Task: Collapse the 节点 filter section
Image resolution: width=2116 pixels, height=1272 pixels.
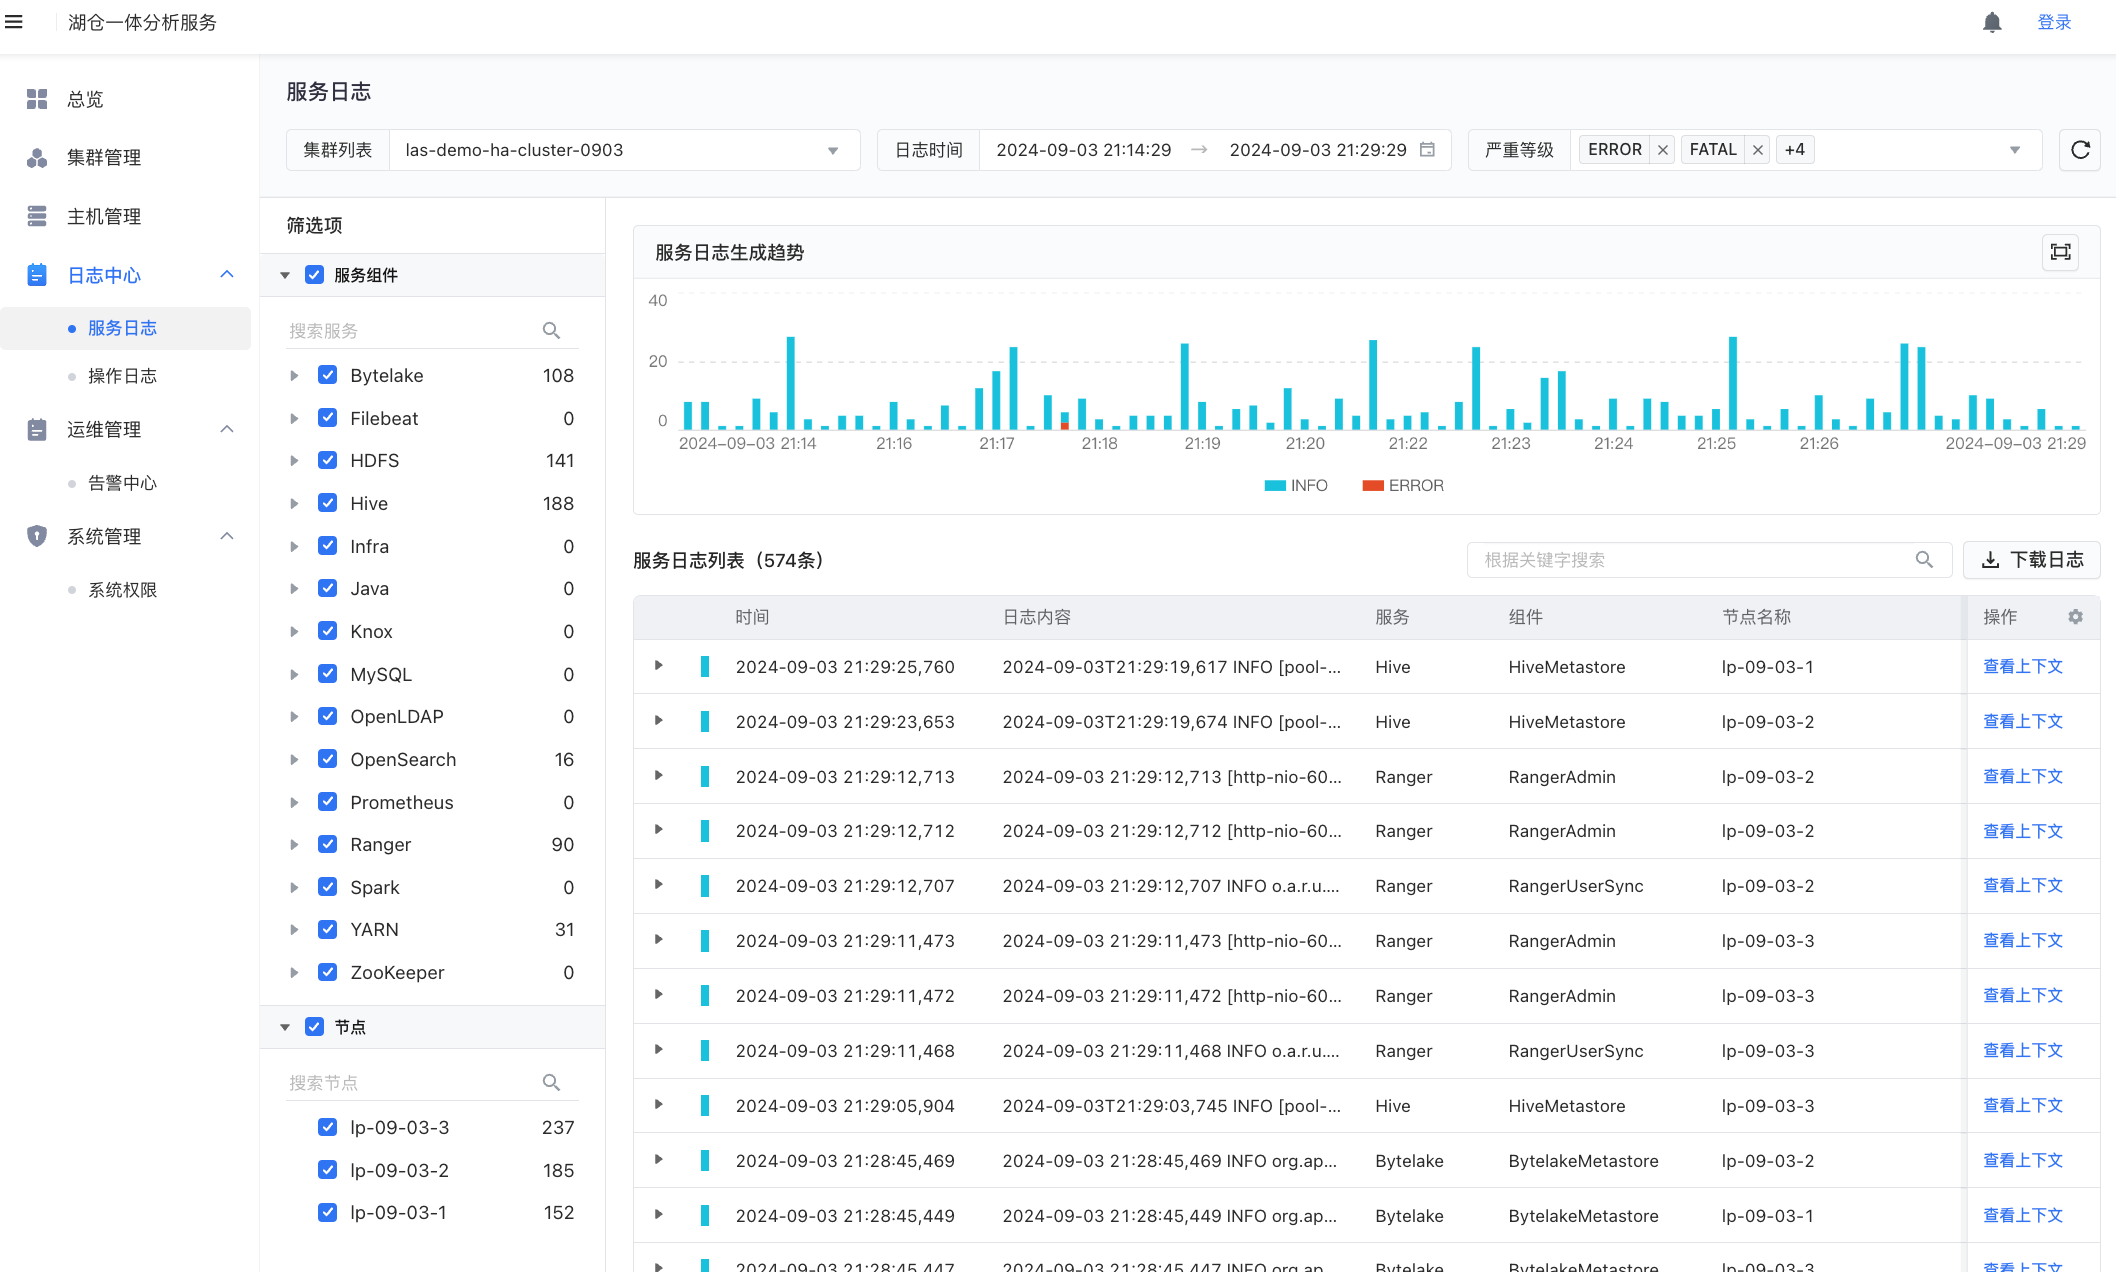Action: pyautogui.click(x=285, y=1027)
